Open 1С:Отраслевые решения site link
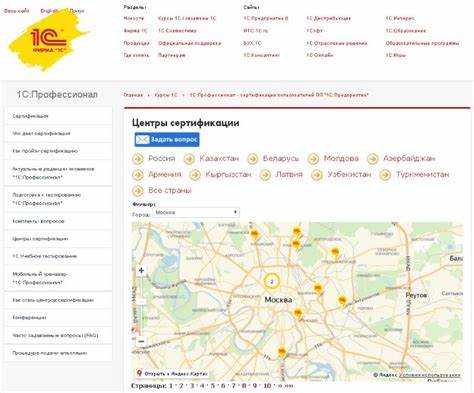The width and height of the screenshot is (474, 393). click(x=337, y=43)
